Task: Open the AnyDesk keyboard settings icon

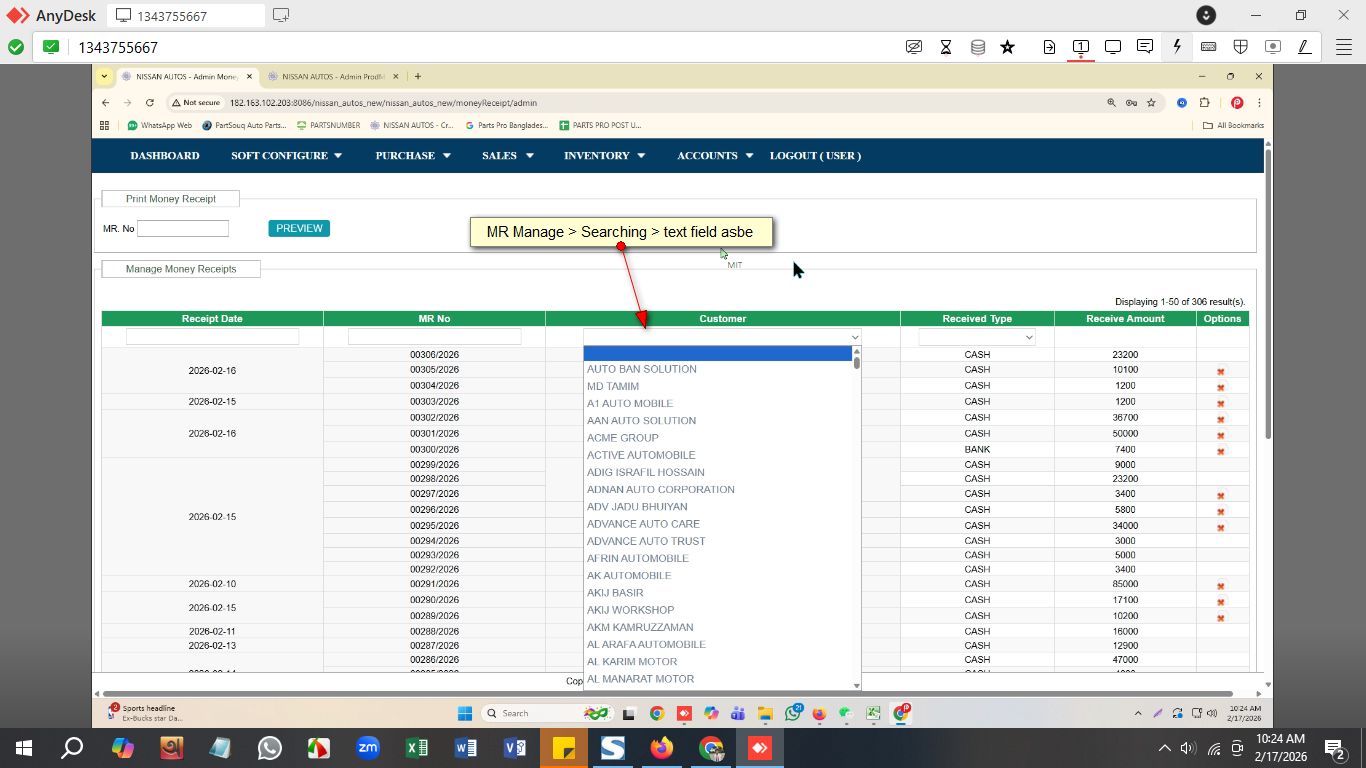Action: (1208, 47)
